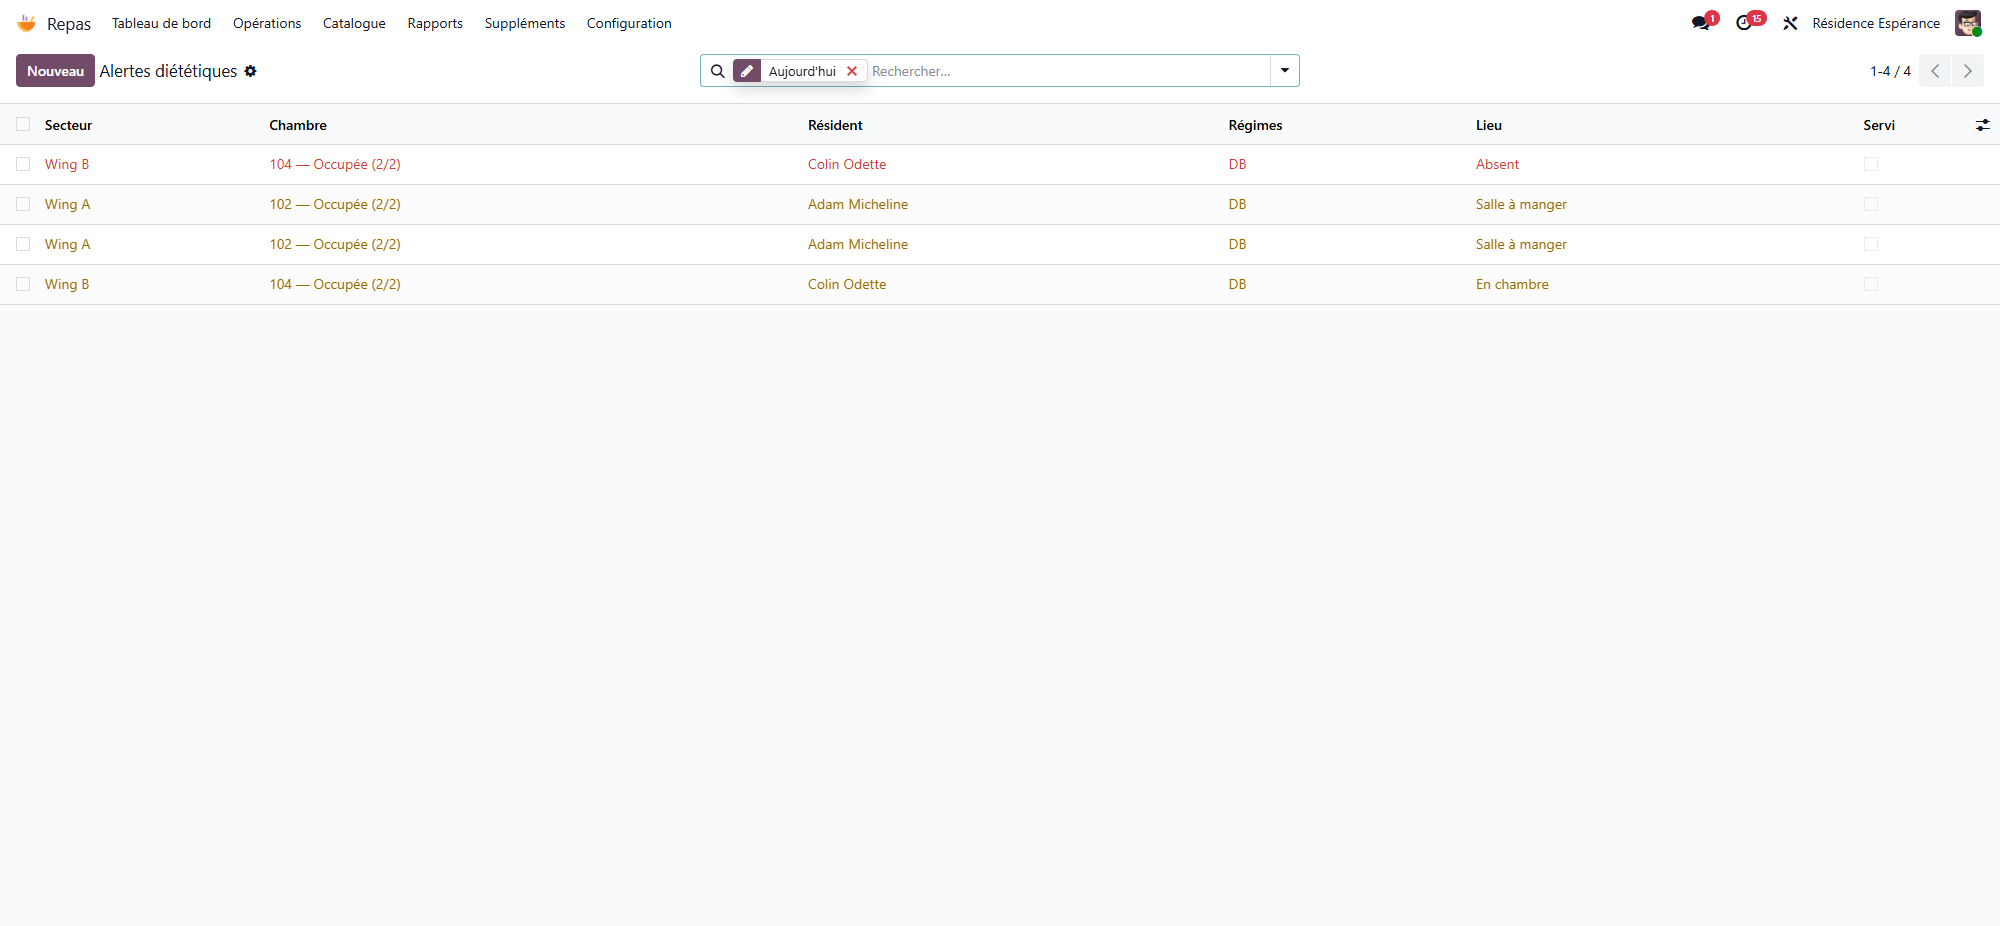Open Tableau de bord menu
This screenshot has height=926, width=2000.
point(161,23)
